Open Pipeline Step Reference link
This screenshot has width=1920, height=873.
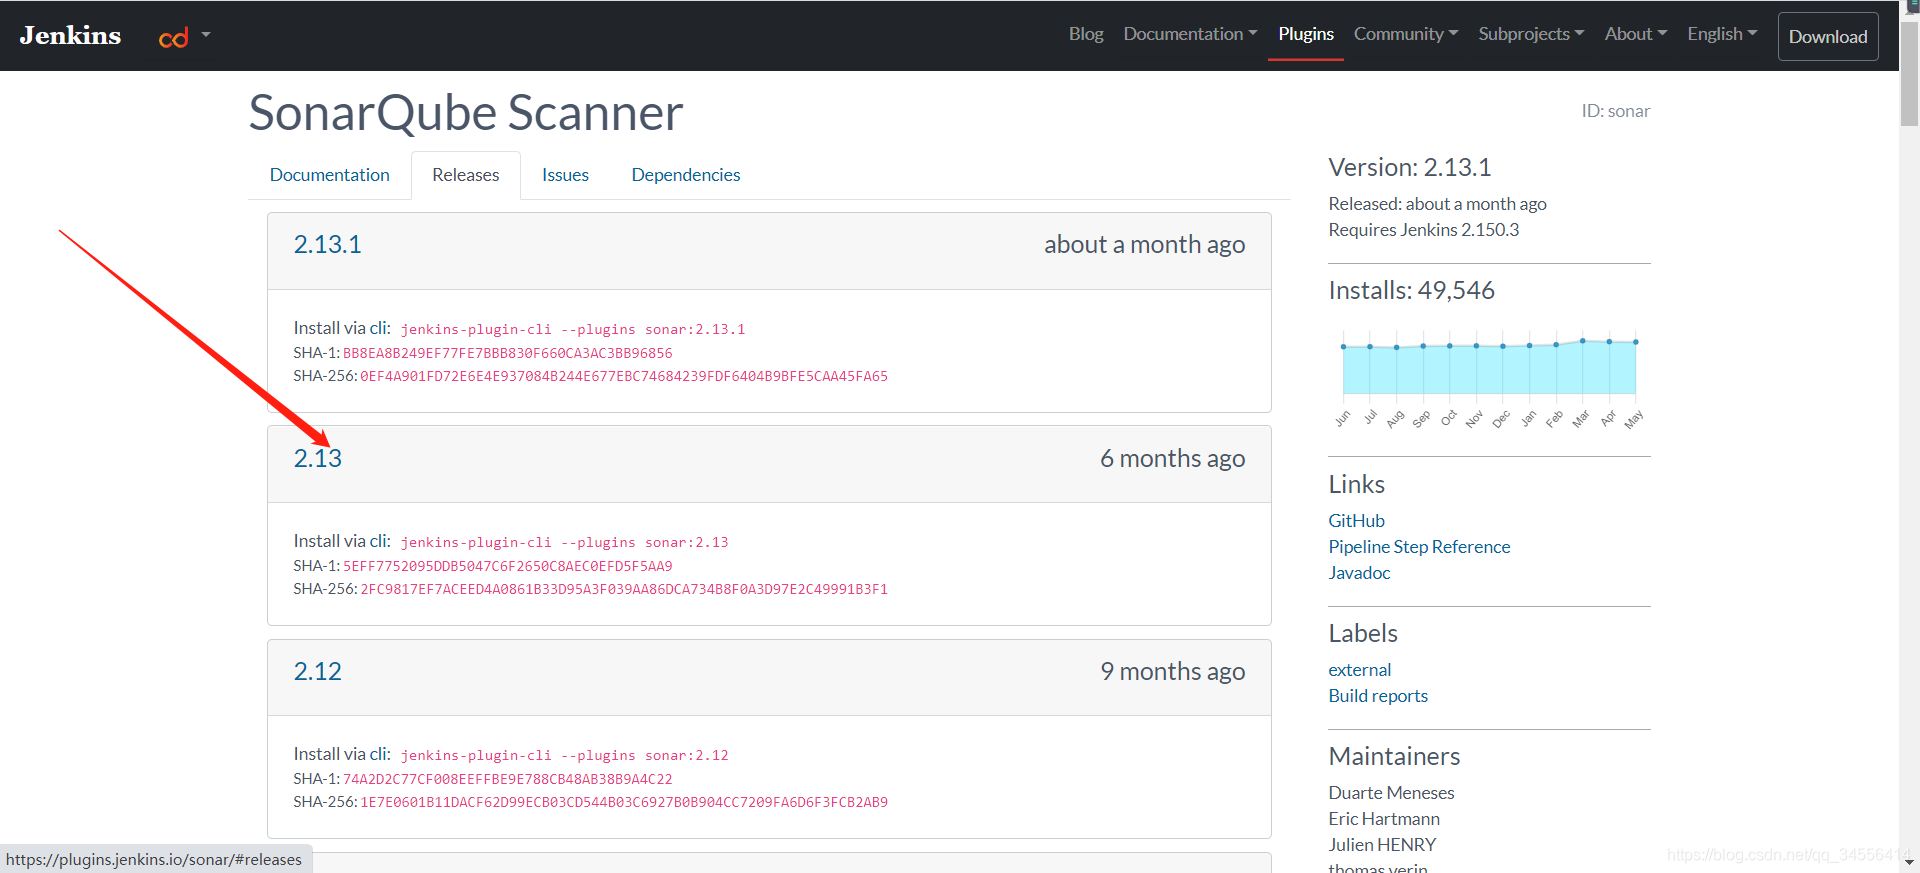1419,547
